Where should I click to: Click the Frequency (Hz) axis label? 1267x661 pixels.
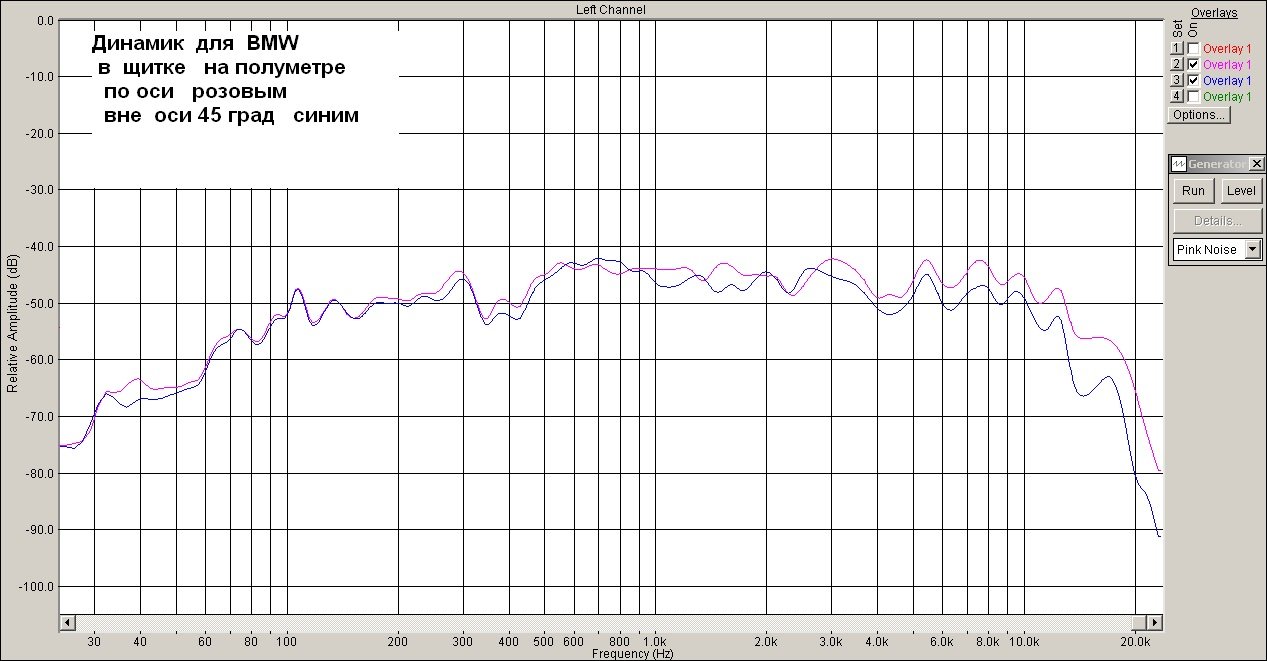[632, 654]
